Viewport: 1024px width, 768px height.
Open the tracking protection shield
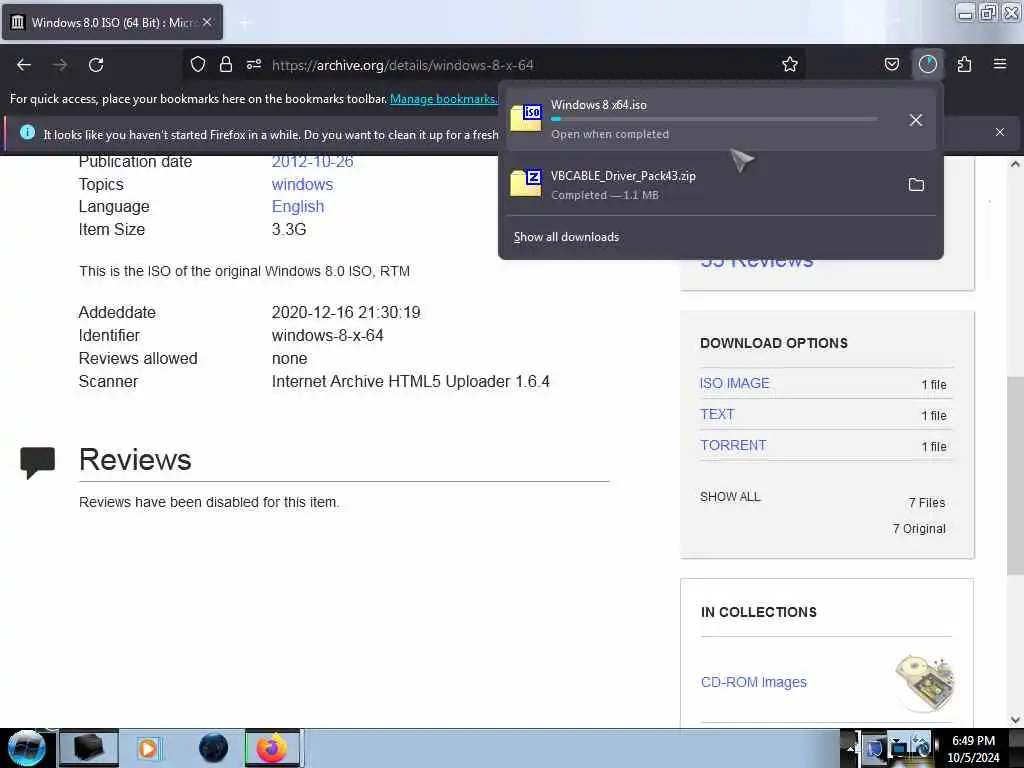tap(198, 64)
